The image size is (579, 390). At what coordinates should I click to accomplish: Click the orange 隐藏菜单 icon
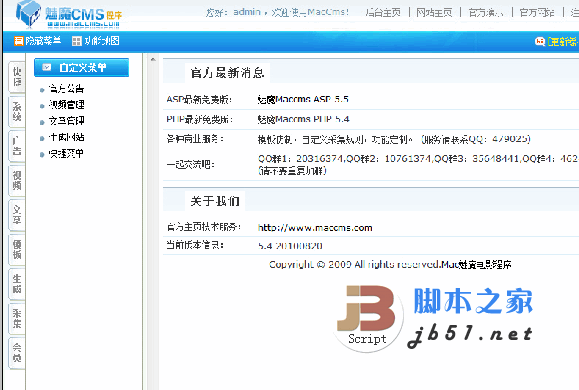pos(18,41)
